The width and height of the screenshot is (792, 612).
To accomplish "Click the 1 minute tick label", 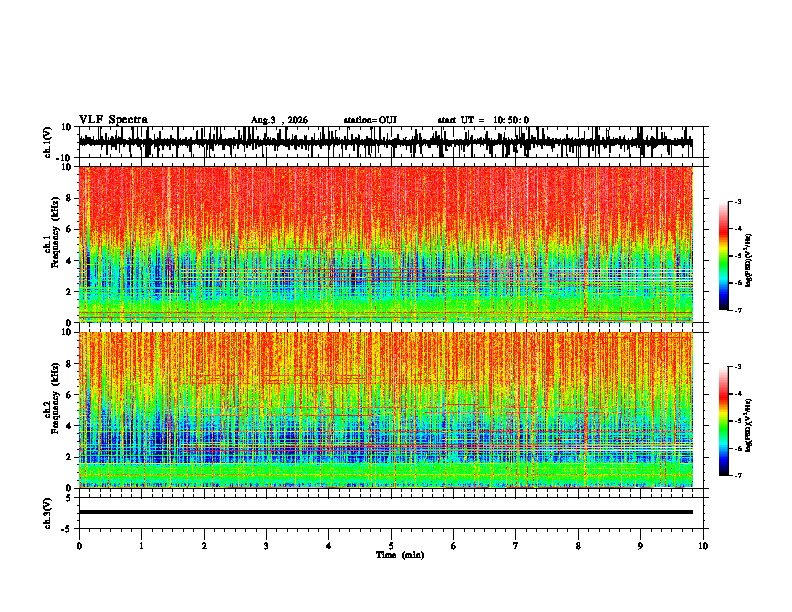I will (x=141, y=546).
